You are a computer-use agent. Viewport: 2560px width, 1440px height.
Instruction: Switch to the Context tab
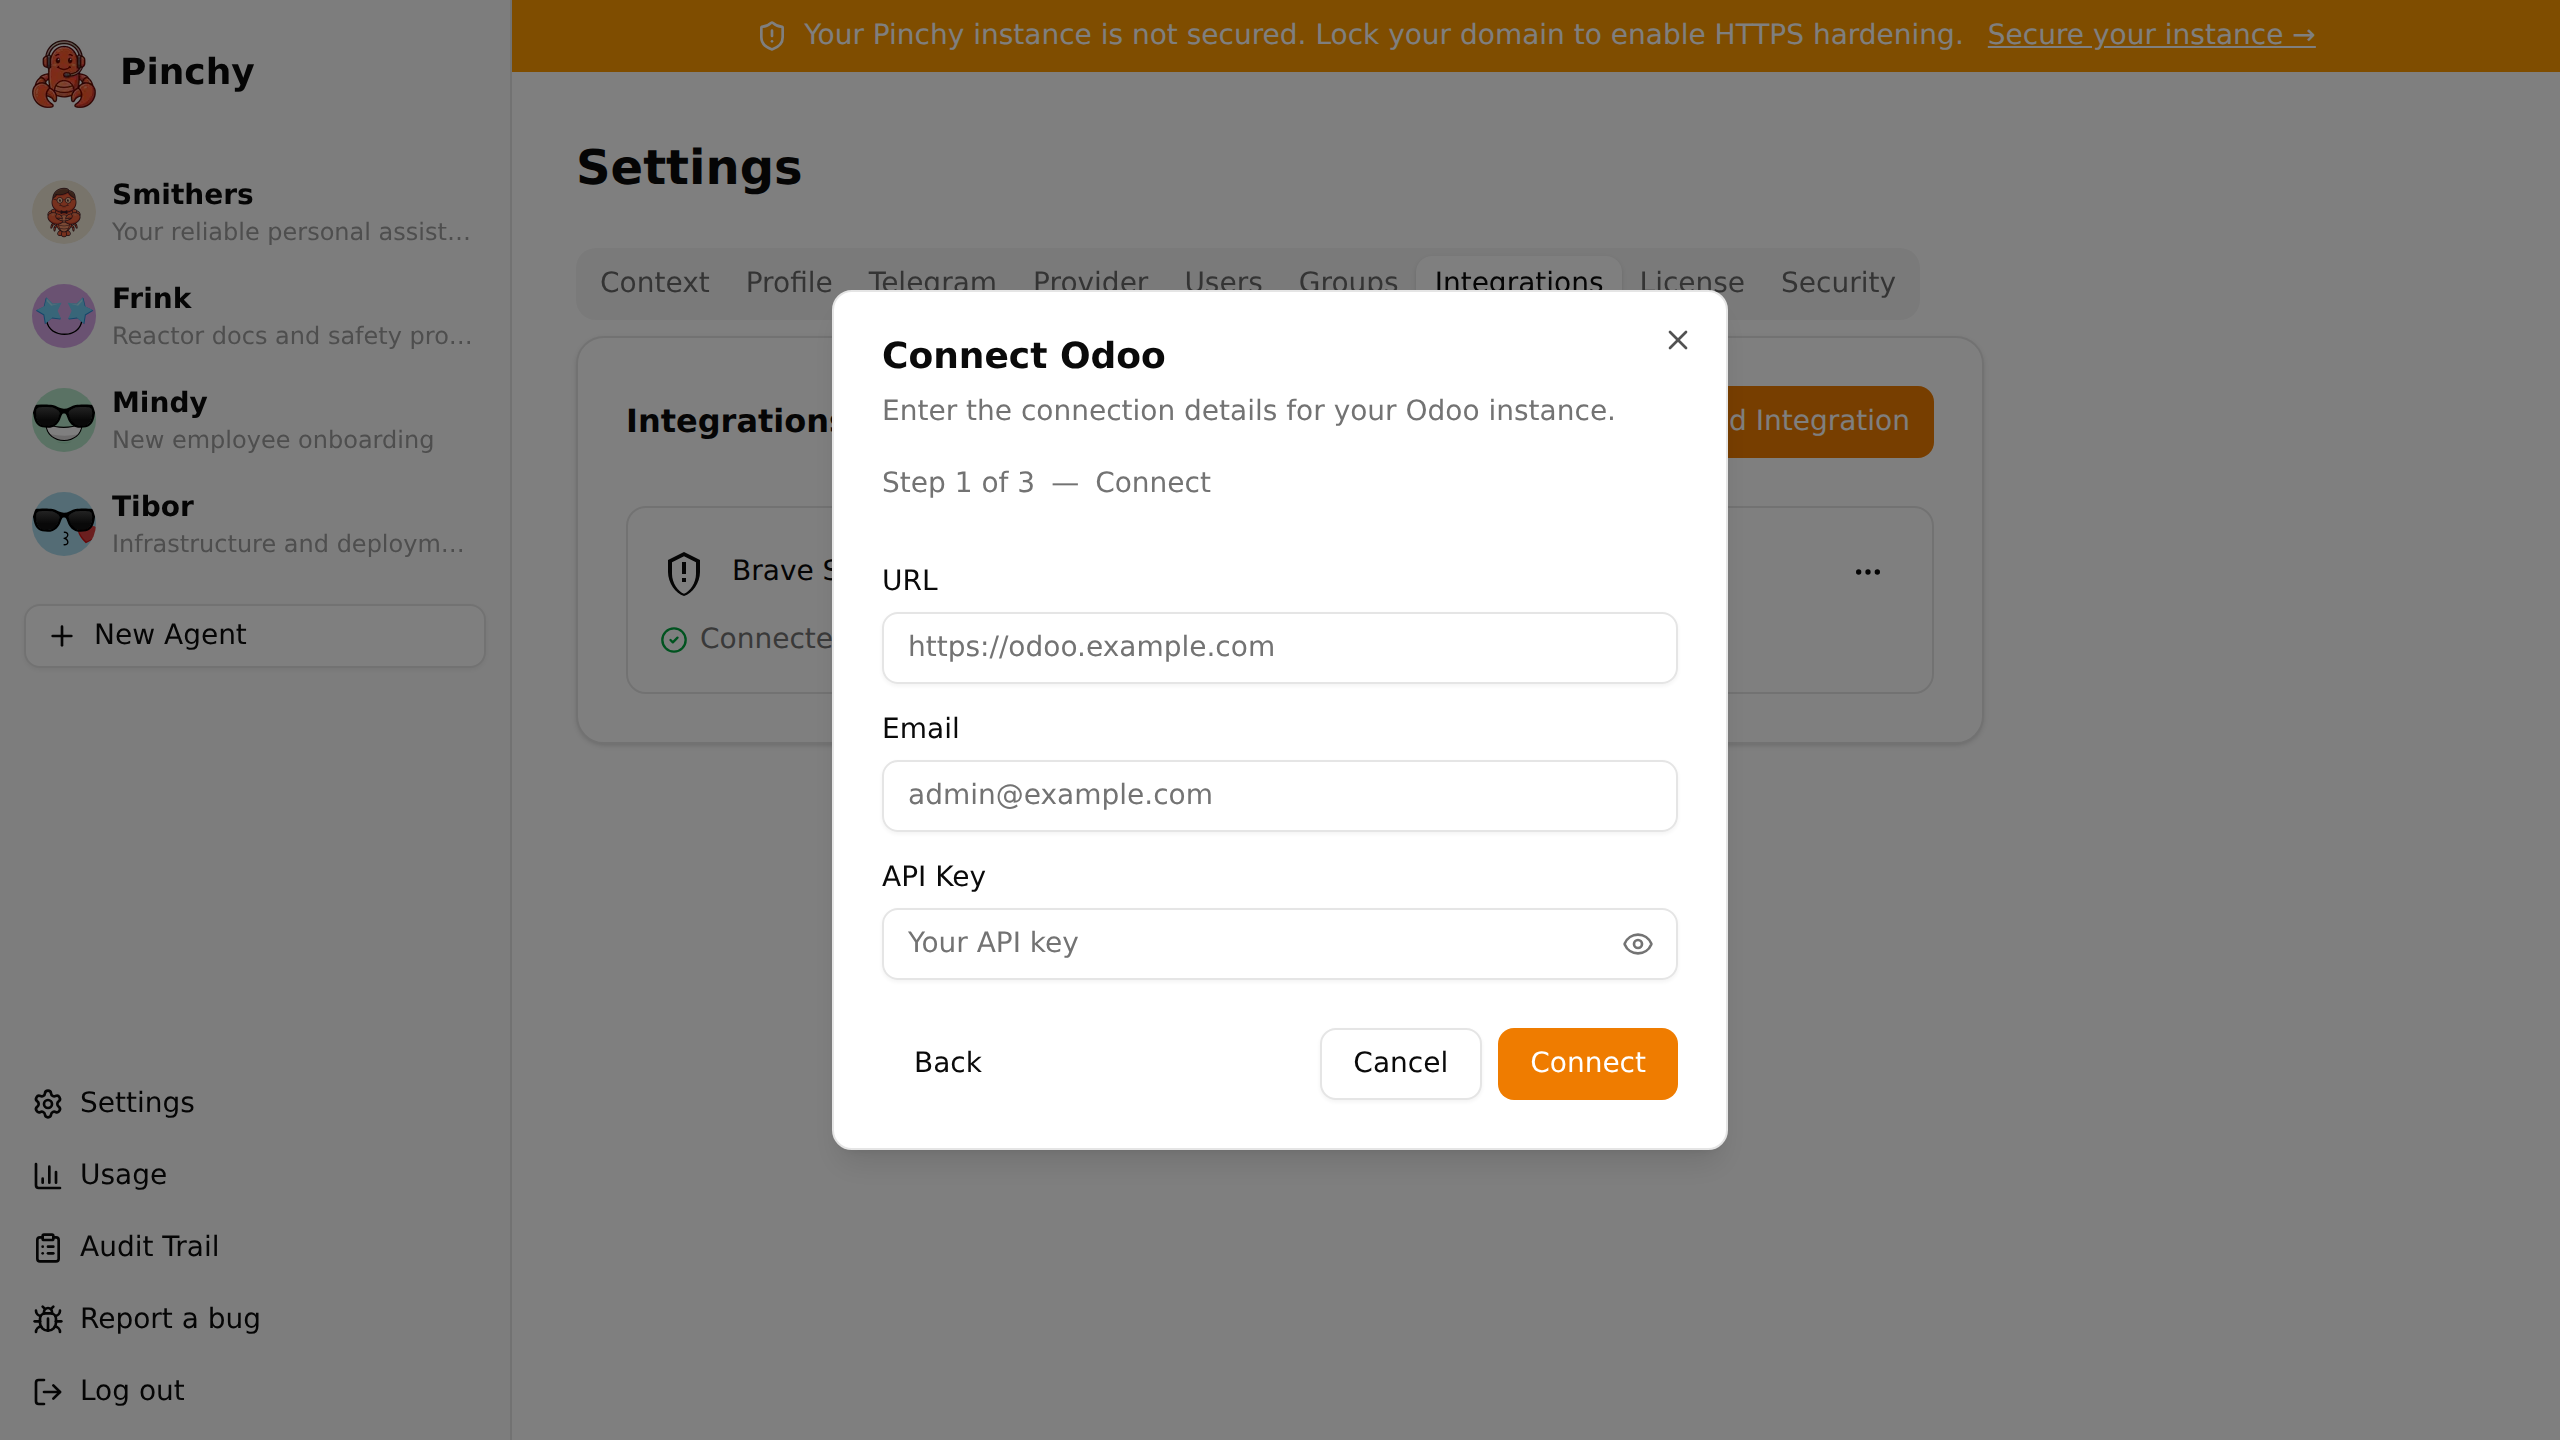654,283
